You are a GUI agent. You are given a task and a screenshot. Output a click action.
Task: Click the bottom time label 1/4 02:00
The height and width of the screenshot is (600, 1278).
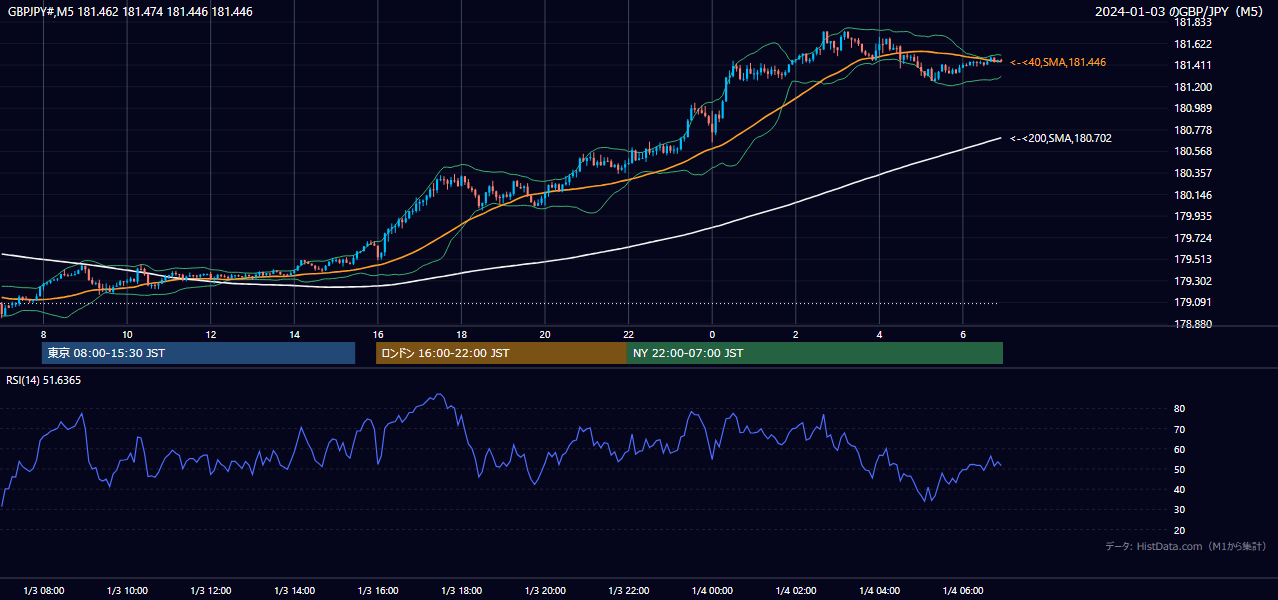click(795, 591)
